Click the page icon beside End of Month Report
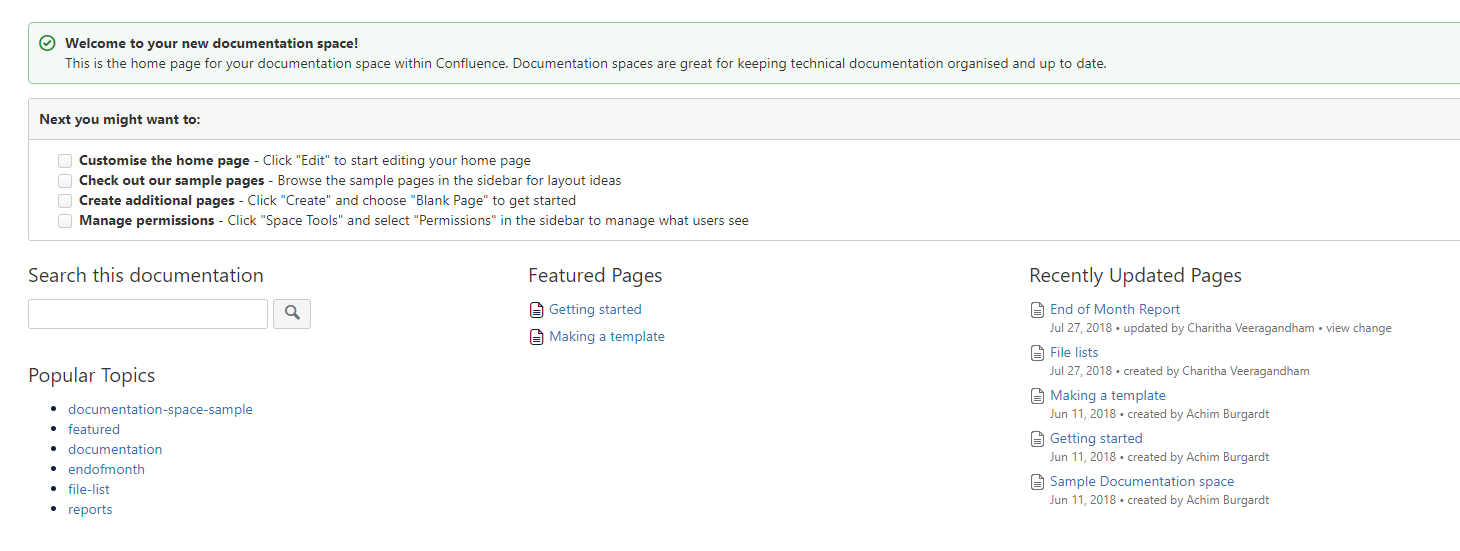 (1038, 310)
